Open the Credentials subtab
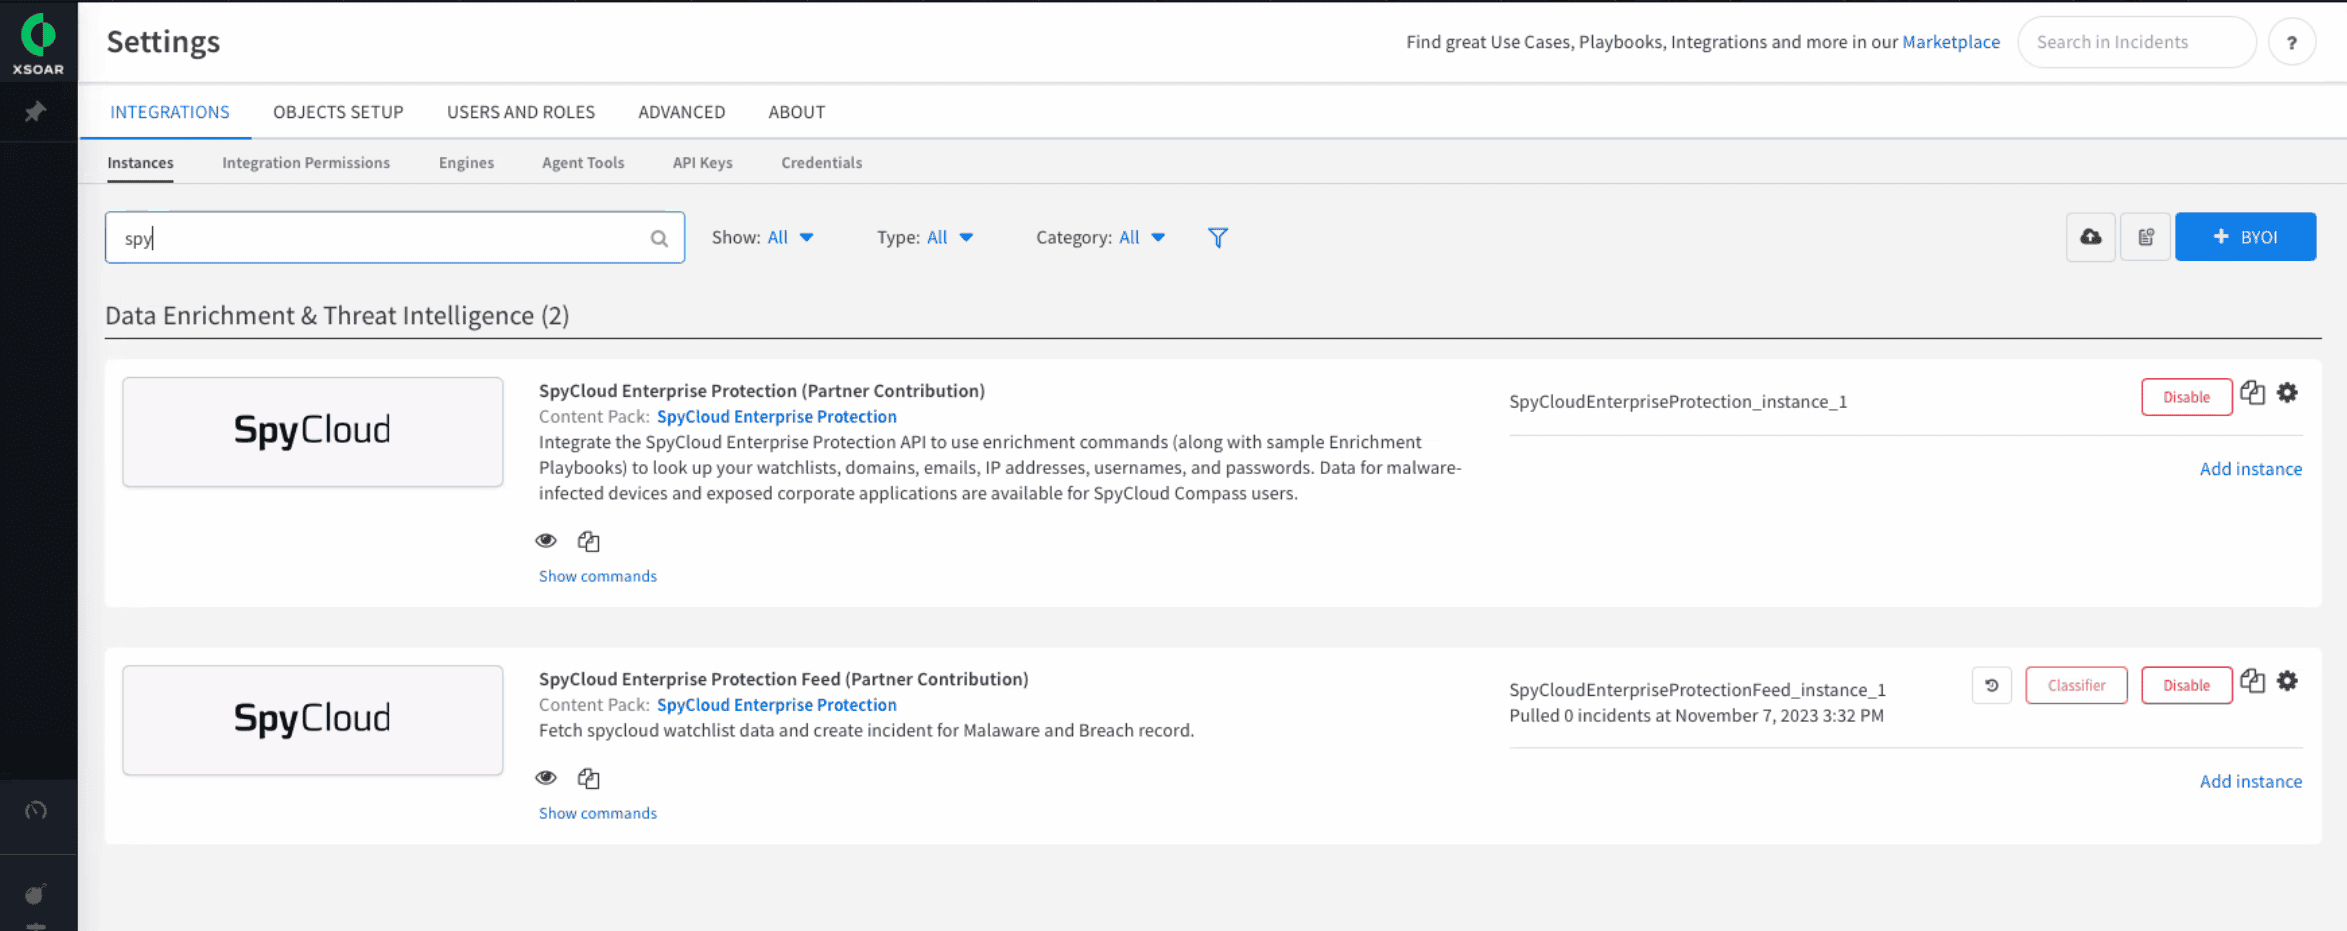This screenshot has height=931, width=2347. [x=821, y=162]
